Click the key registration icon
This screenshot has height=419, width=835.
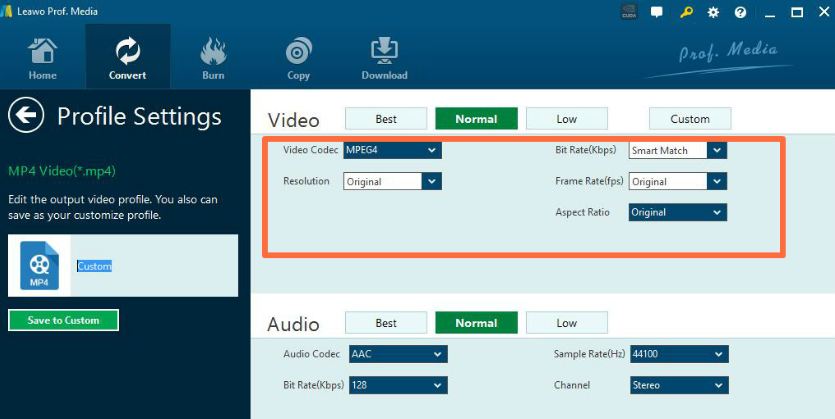click(x=686, y=12)
